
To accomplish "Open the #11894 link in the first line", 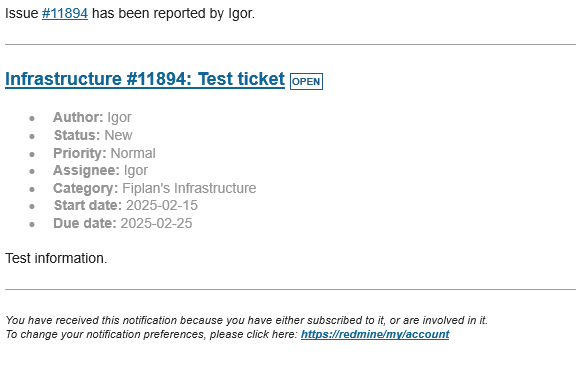I will (65, 14).
